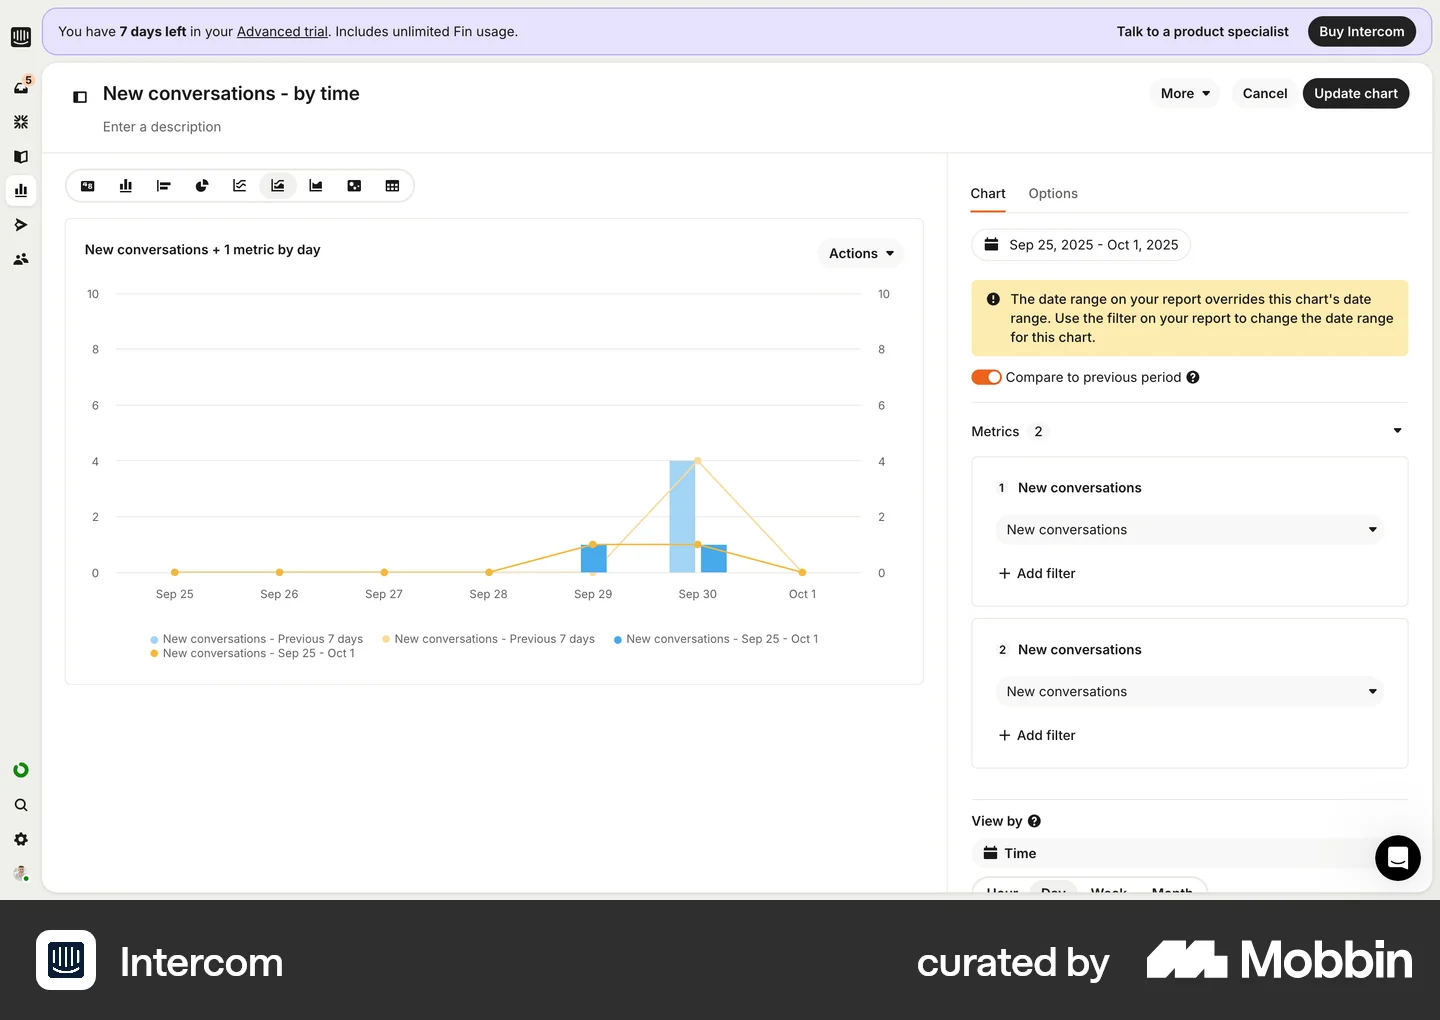Open the More dropdown menu
Viewport: 1440px width, 1020px height.
(1185, 93)
